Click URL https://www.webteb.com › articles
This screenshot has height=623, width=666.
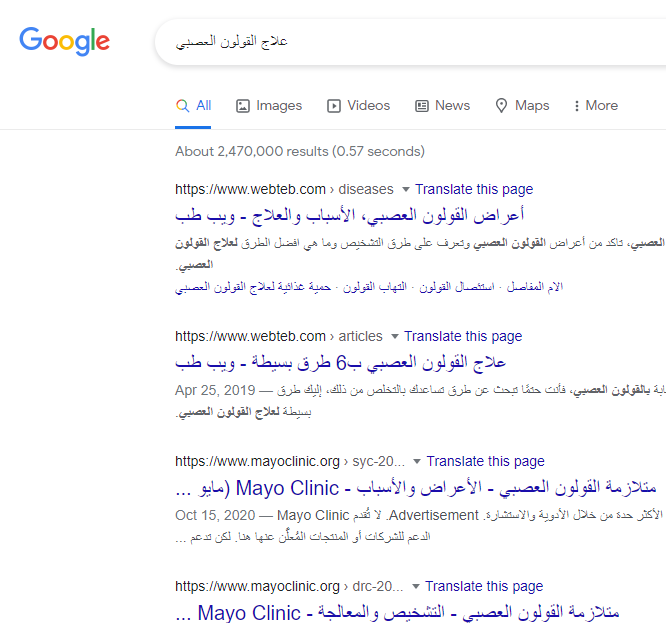point(279,336)
